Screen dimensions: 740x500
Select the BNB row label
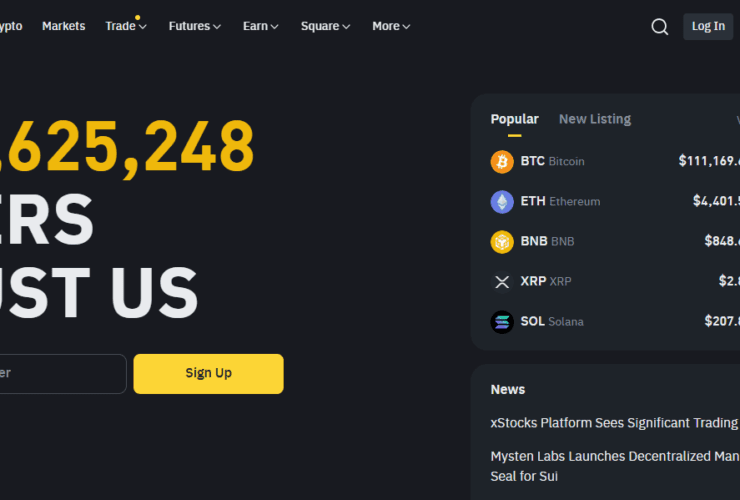point(547,241)
